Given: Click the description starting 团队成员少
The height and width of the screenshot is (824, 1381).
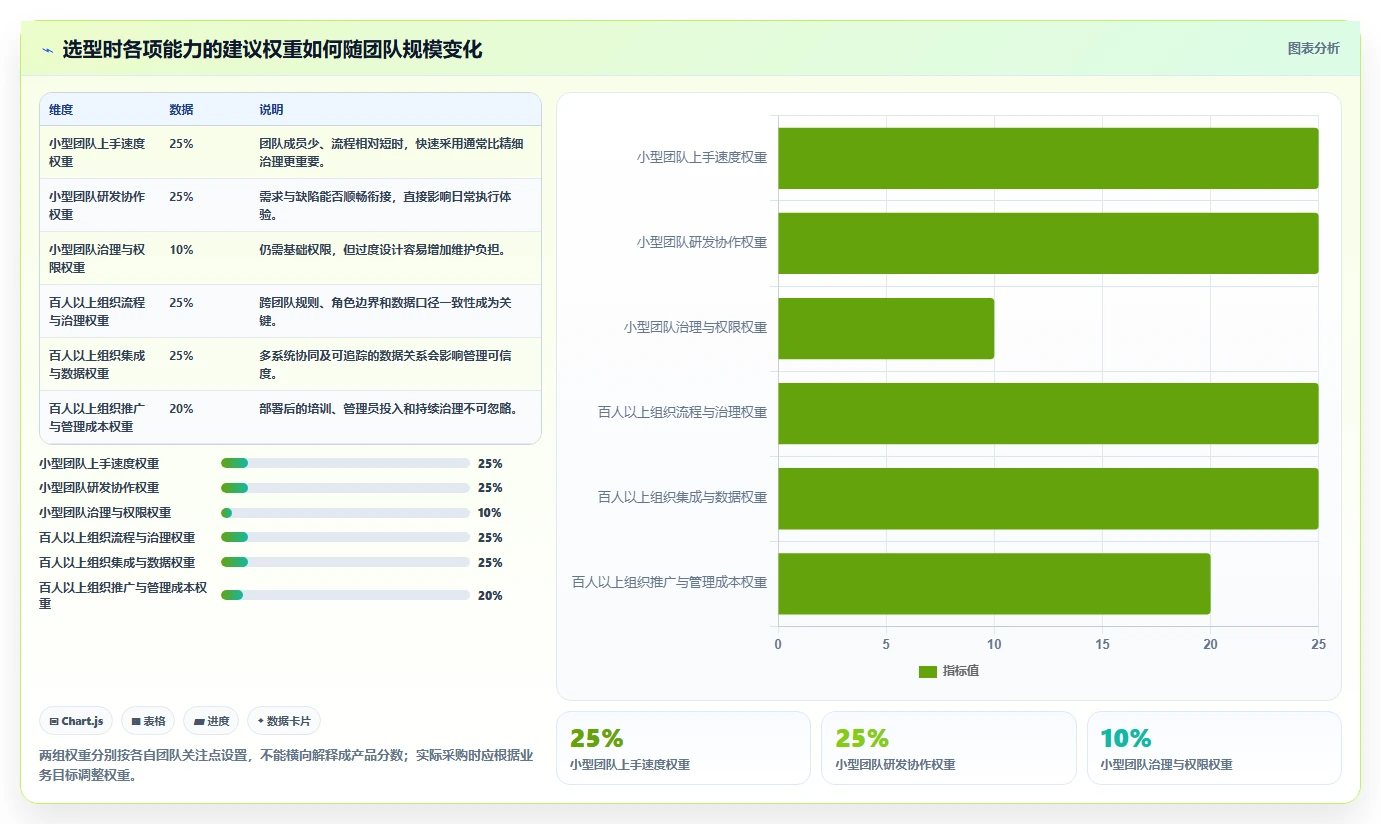Looking at the screenshot, I should pos(391,152).
